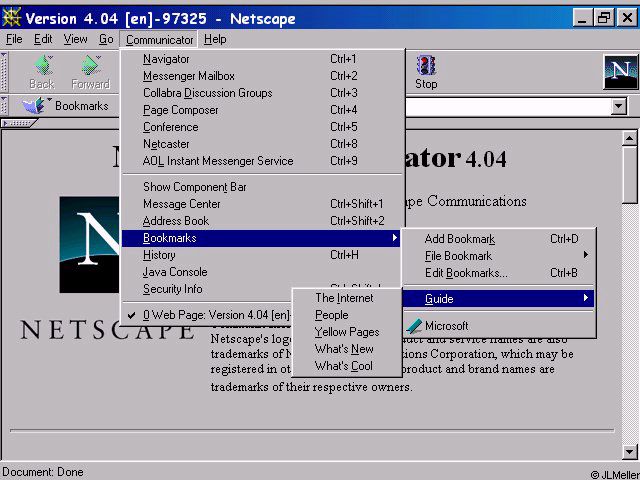
Task: Close the Communicator menu by clicking its title
Action: (159, 40)
